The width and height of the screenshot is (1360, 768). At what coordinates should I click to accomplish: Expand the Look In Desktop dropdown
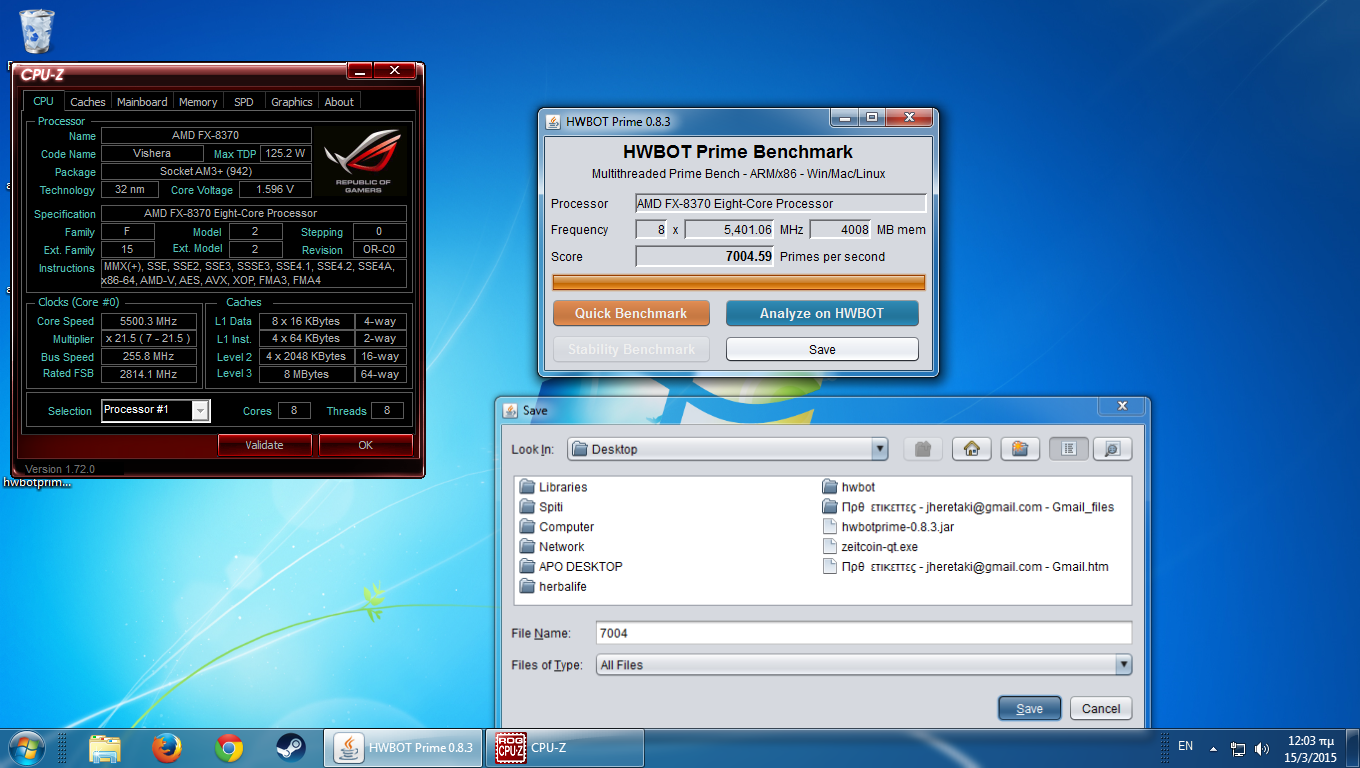(879, 449)
